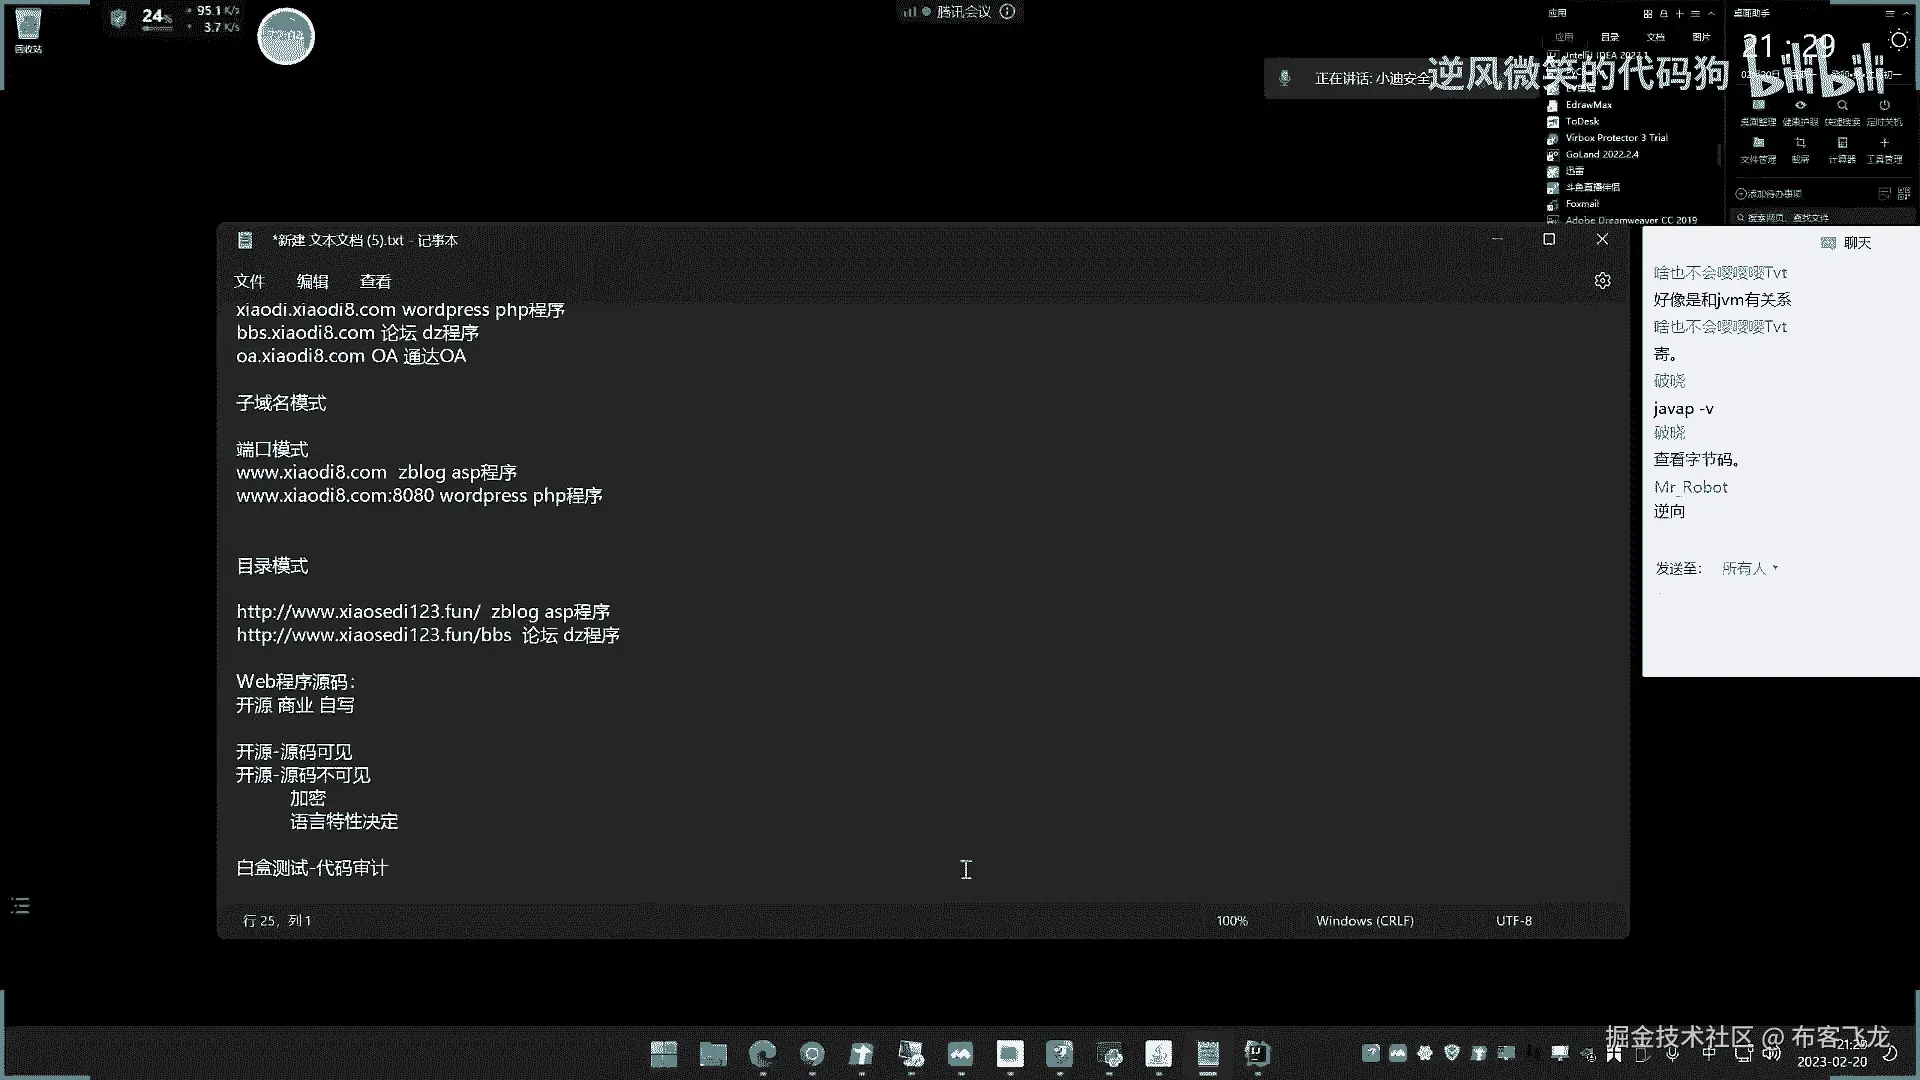1920x1080 pixels.
Task: Open Microsoft Edge from the taskbar
Action: coord(763,1054)
